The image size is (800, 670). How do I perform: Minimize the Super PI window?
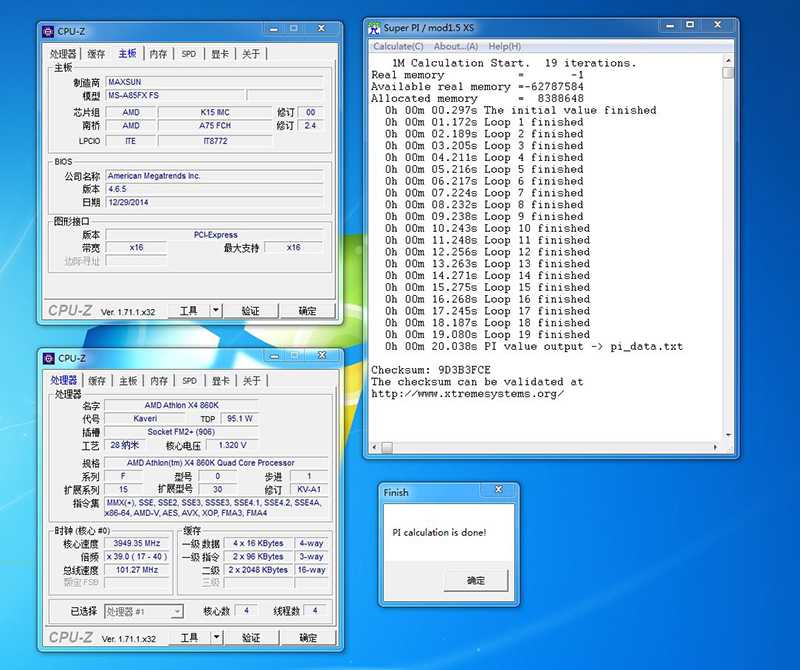tap(670, 26)
